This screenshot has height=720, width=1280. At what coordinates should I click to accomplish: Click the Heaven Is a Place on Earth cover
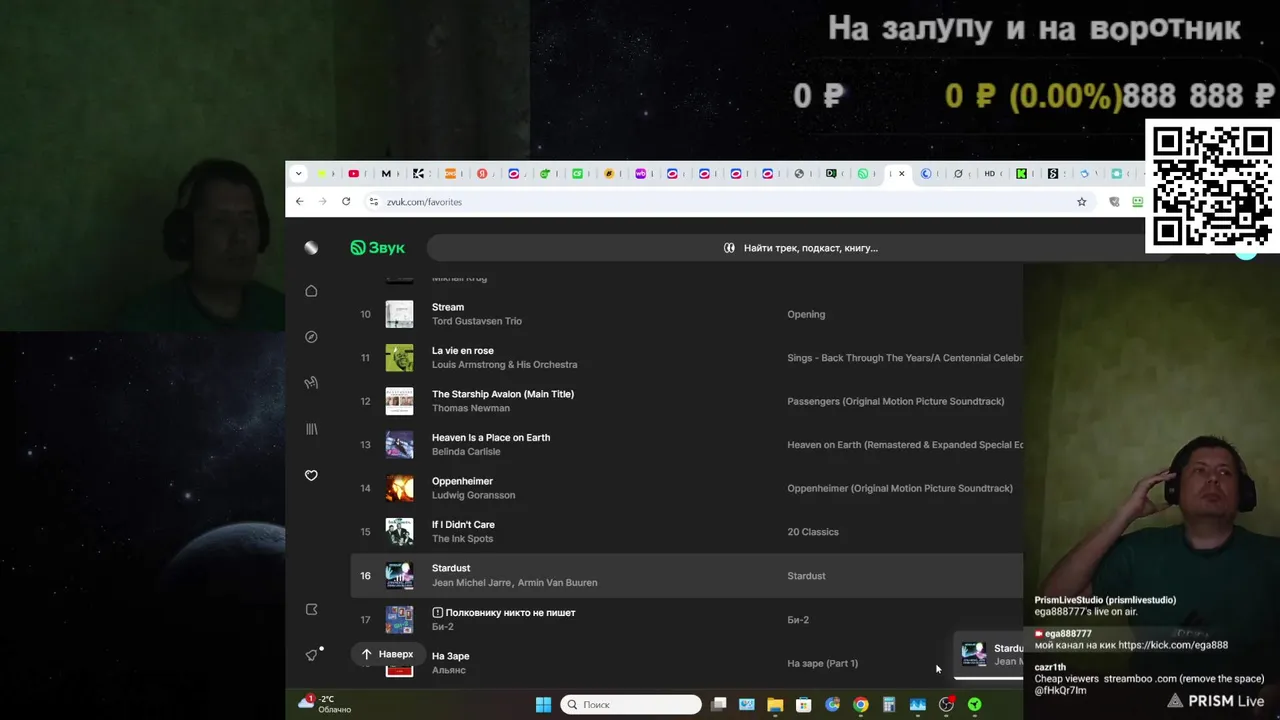click(x=399, y=444)
